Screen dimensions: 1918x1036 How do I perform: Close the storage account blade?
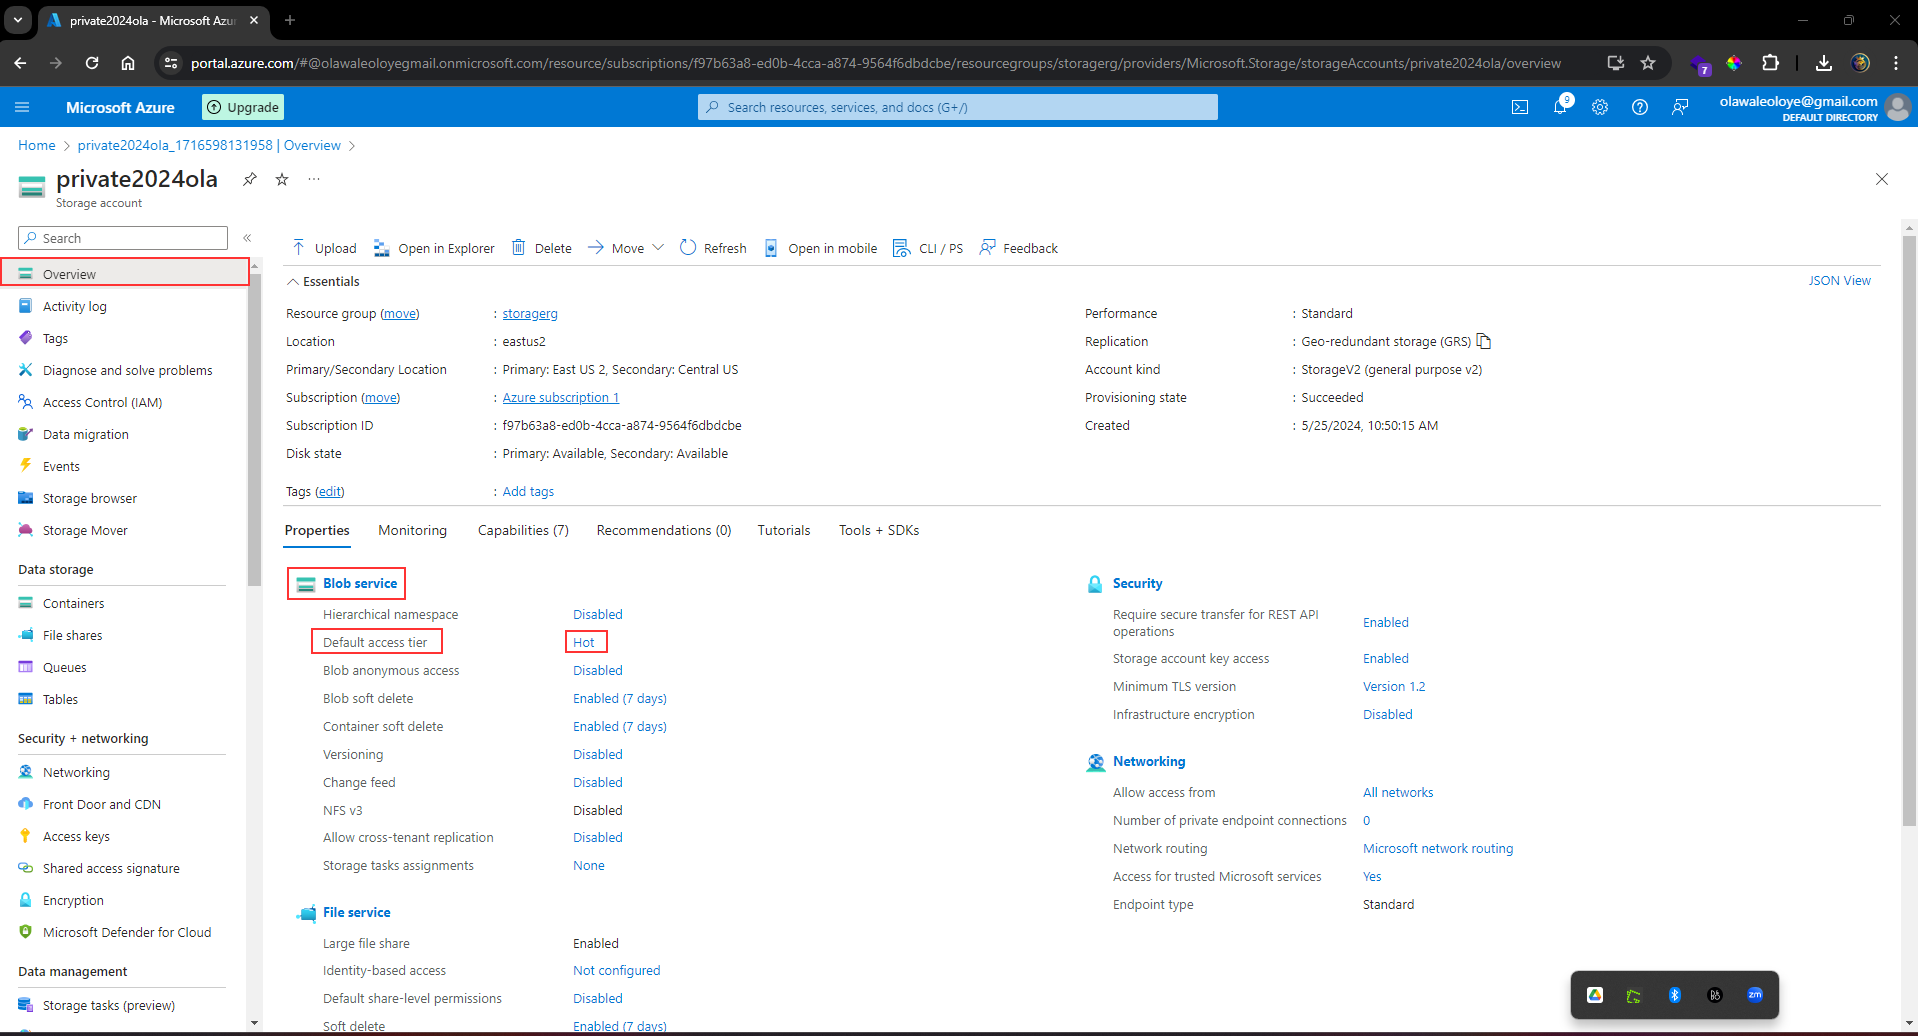pyautogui.click(x=1882, y=179)
